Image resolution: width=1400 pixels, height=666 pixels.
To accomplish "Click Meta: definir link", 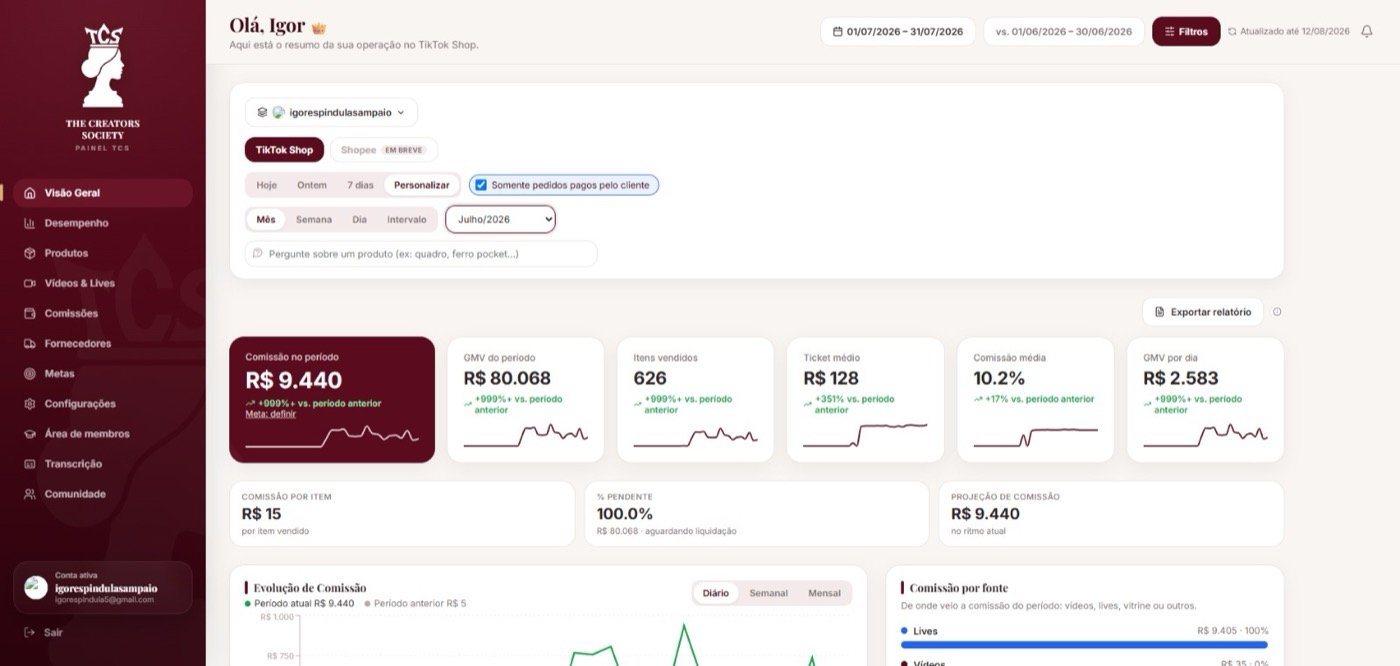I will click(270, 414).
